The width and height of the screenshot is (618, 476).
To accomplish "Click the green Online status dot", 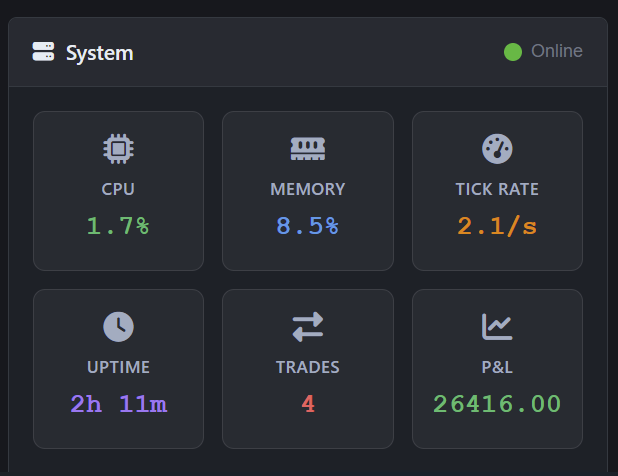I will pyautogui.click(x=513, y=52).
